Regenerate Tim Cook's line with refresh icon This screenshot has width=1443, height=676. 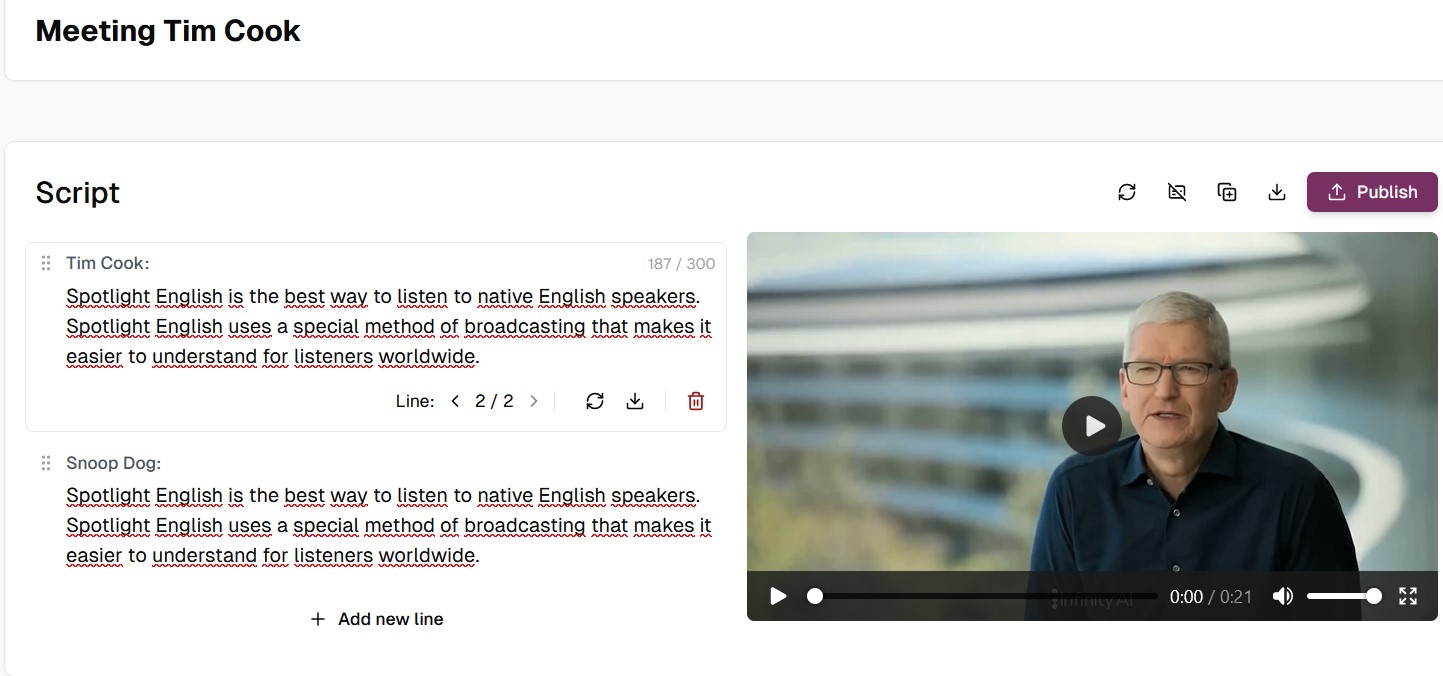point(595,401)
